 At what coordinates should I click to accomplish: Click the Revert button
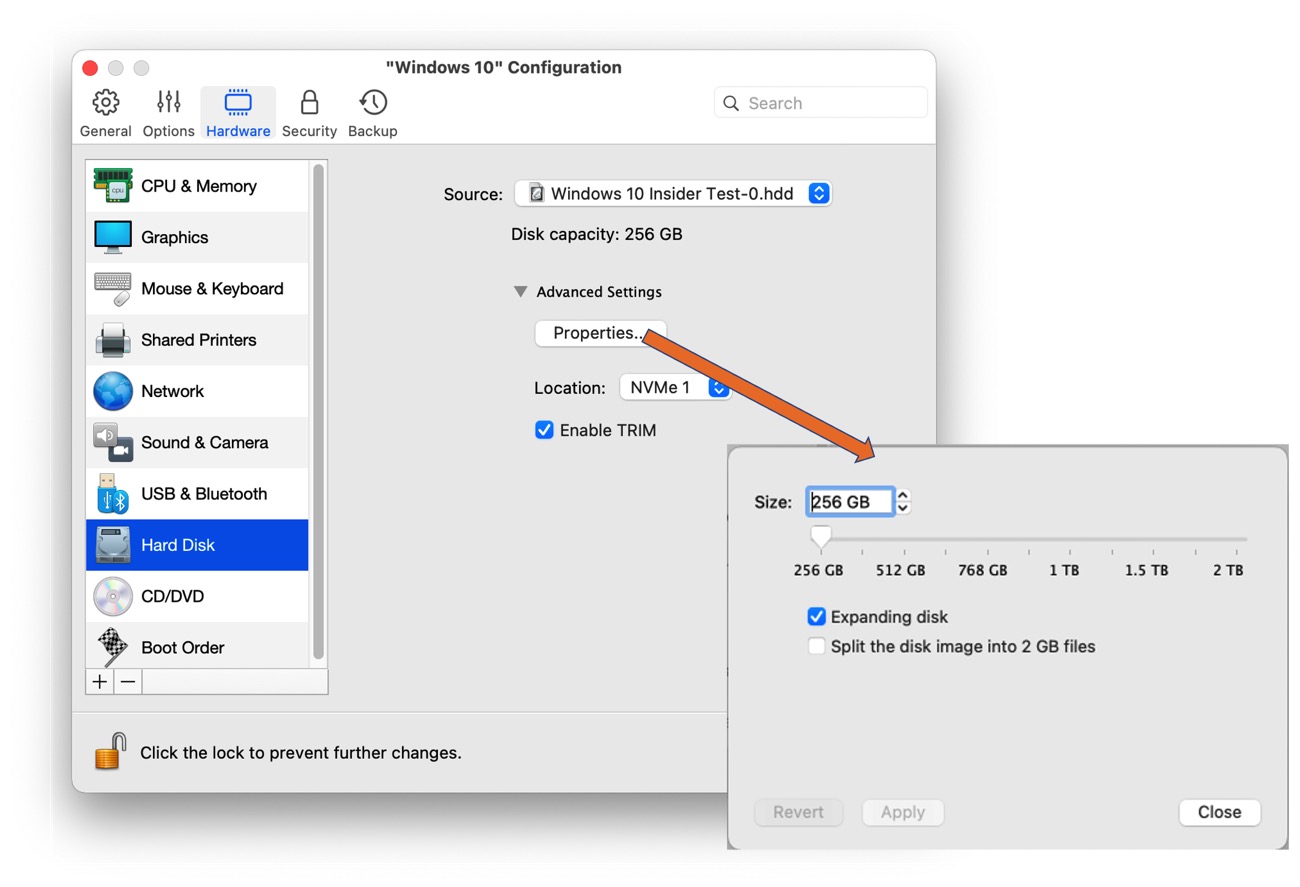point(798,812)
